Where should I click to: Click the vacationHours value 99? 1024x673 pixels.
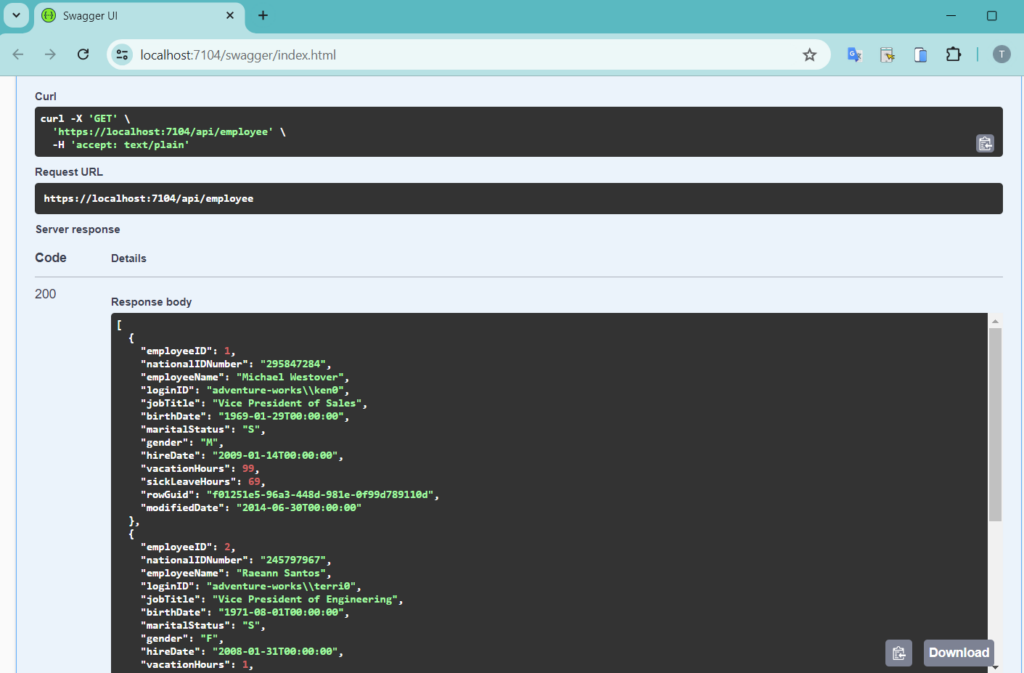click(248, 469)
